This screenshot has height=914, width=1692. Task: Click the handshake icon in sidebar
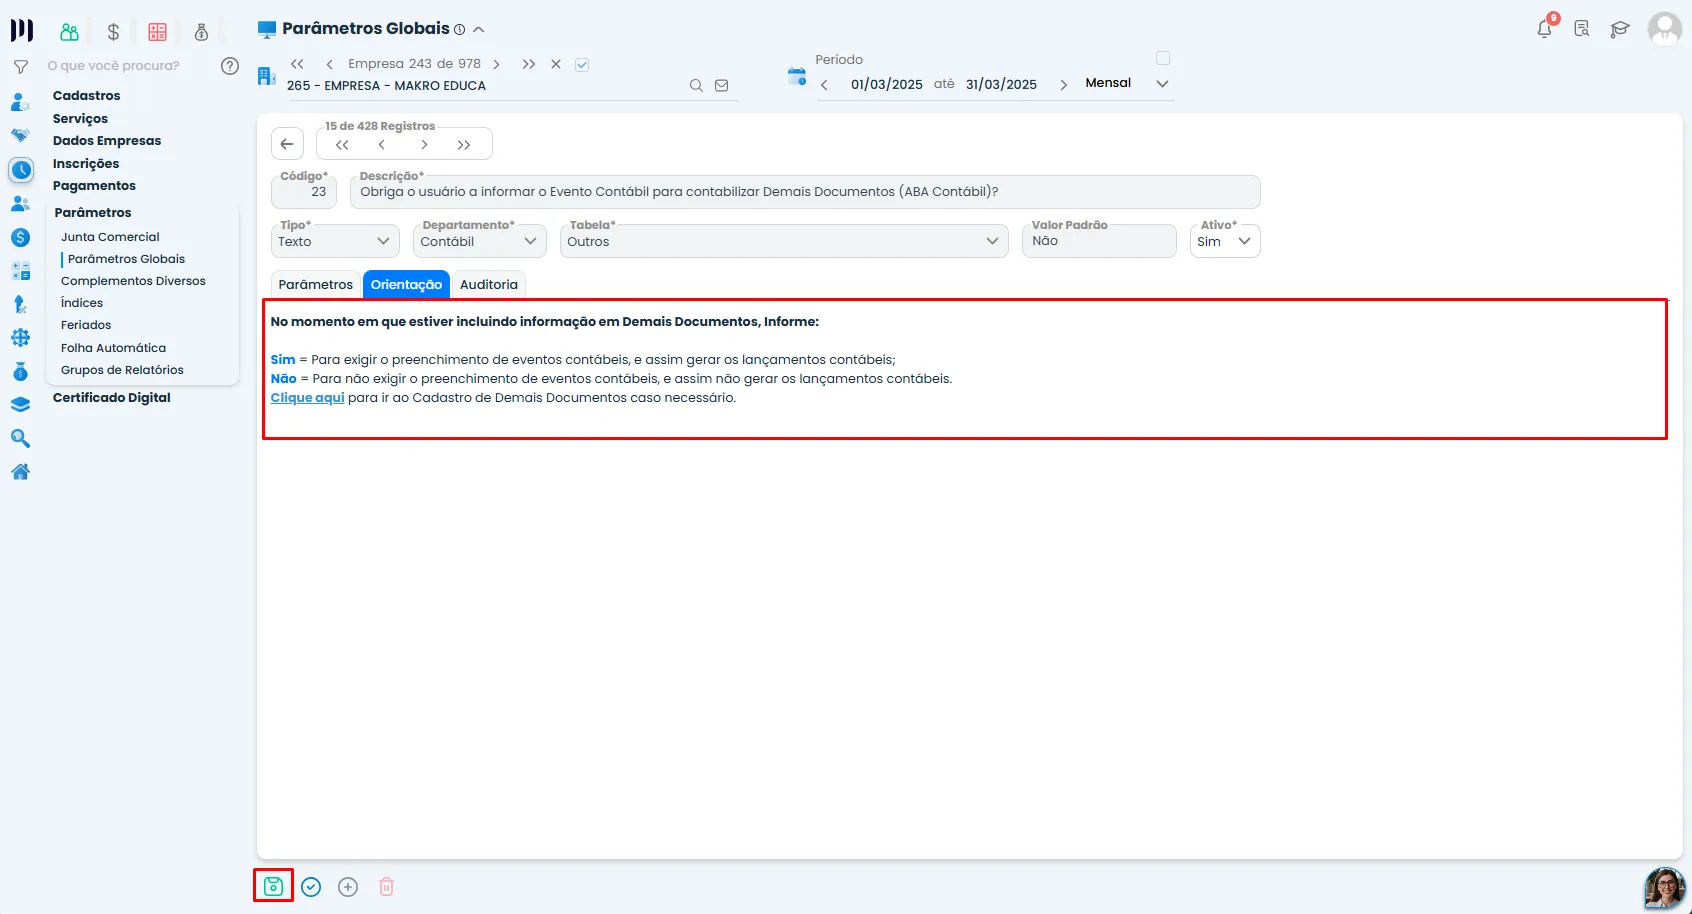[x=20, y=135]
